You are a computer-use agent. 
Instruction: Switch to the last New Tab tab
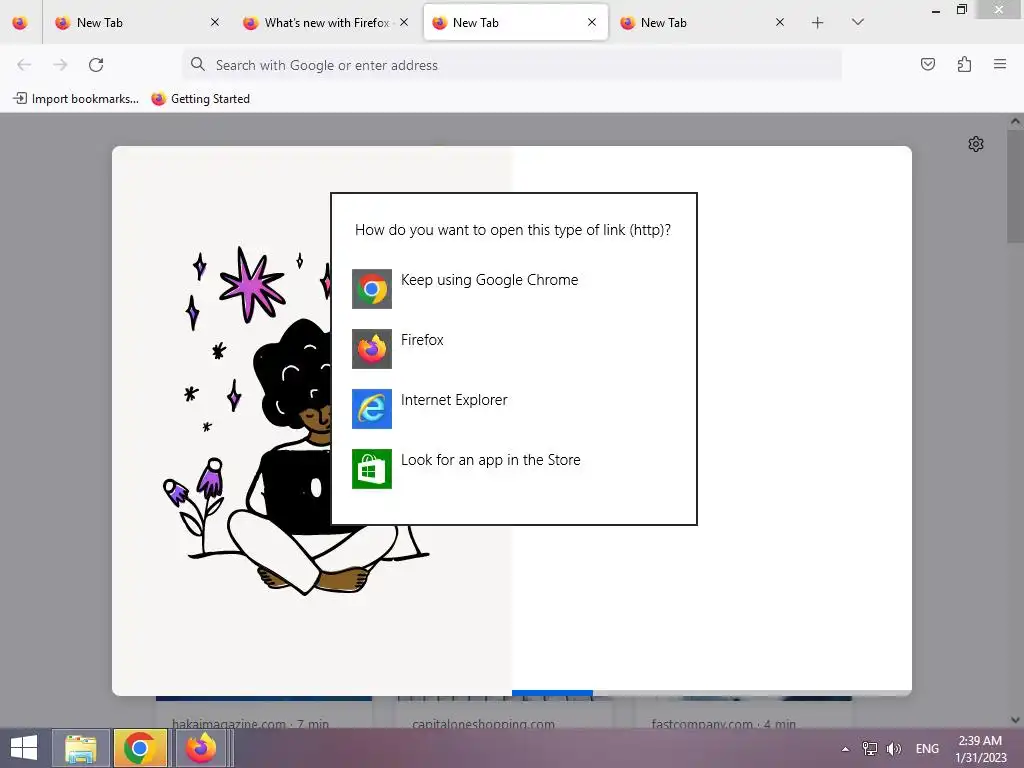[x=701, y=23]
